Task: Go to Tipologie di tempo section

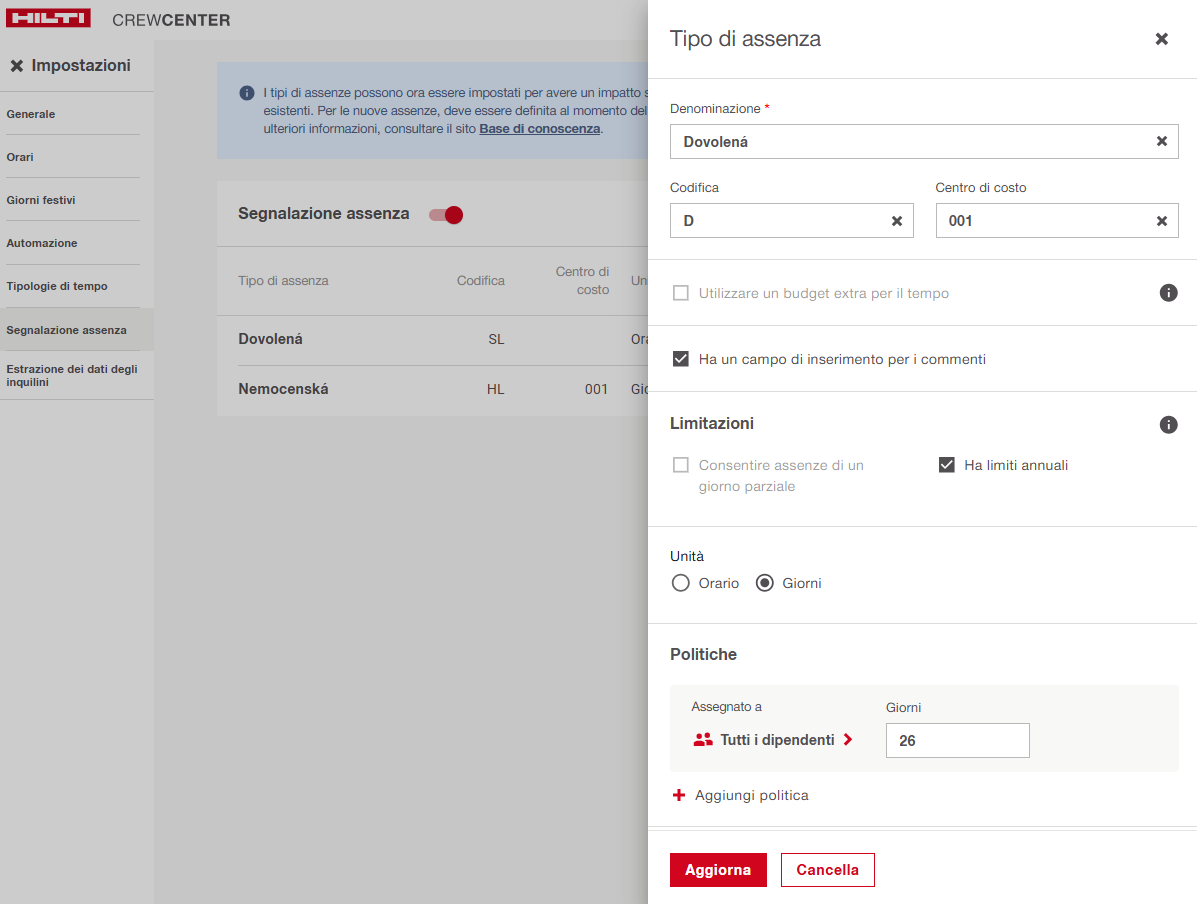Action: coord(57,286)
